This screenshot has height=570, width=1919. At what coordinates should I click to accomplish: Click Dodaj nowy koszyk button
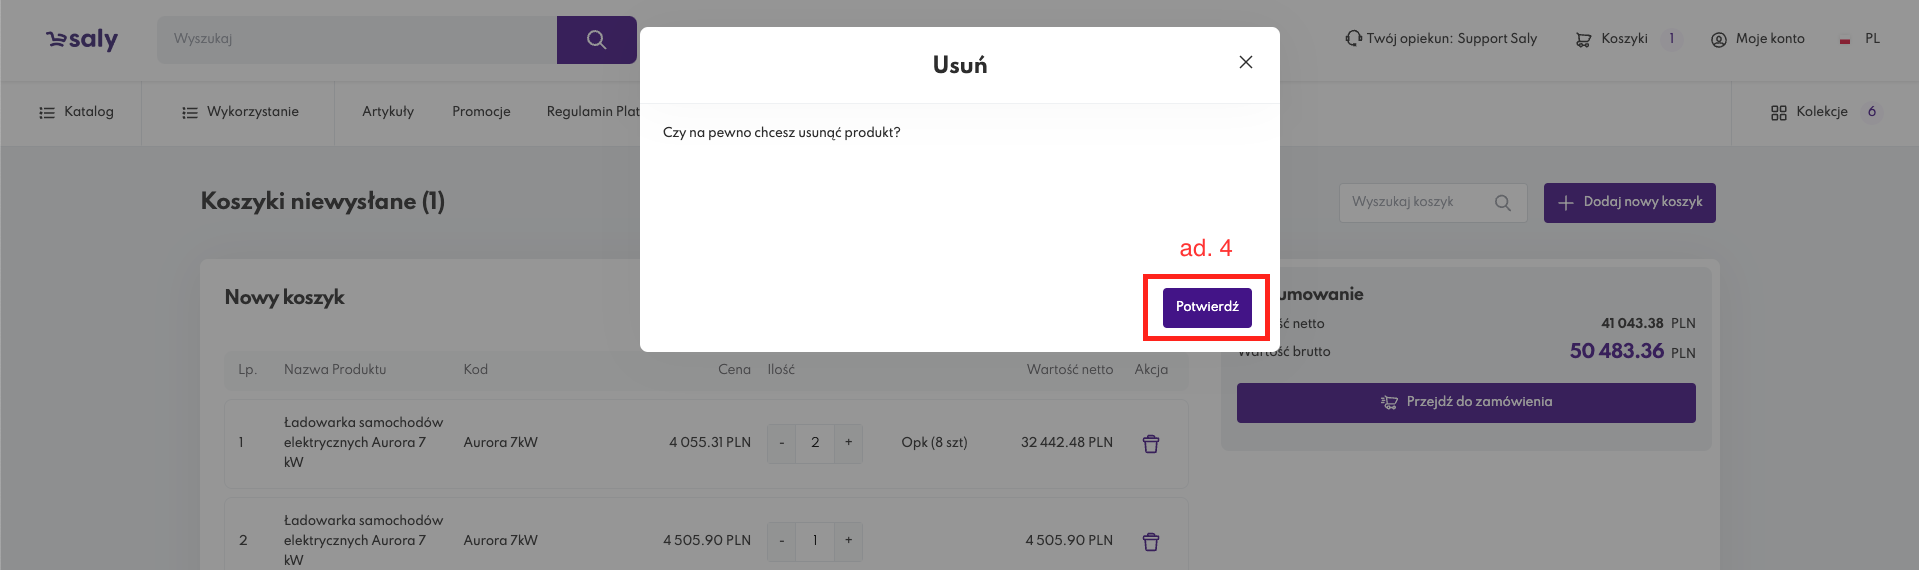point(1629,202)
